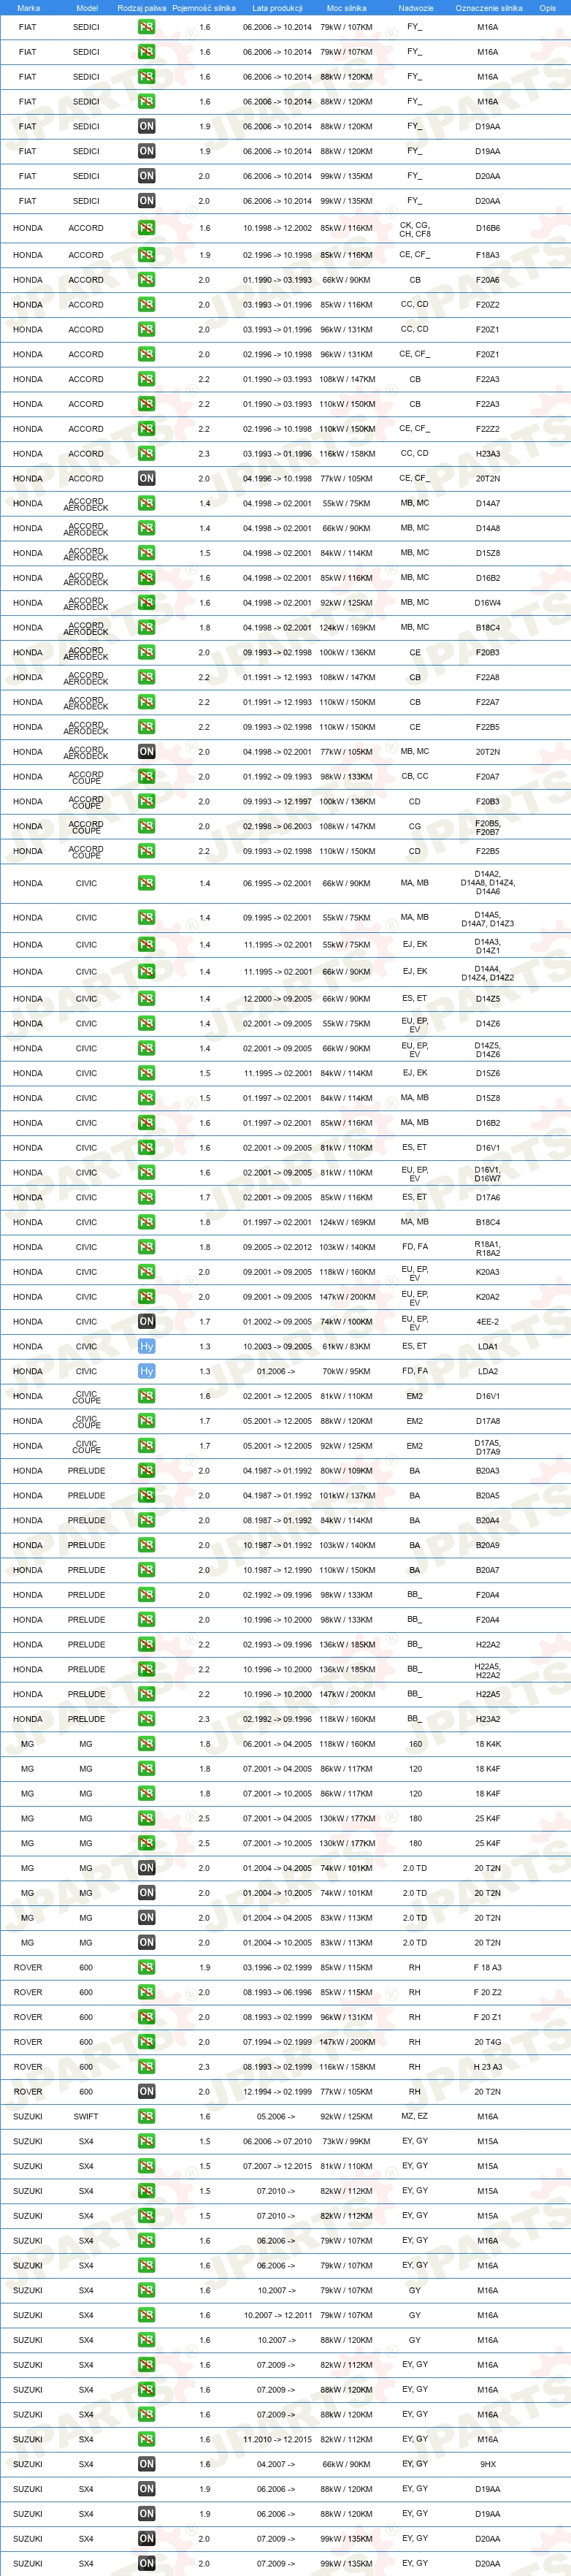The width and height of the screenshot is (571, 2576).
Task: Click petrol icon in Rover 600 F 18 A3 row
Action: coord(146,1968)
